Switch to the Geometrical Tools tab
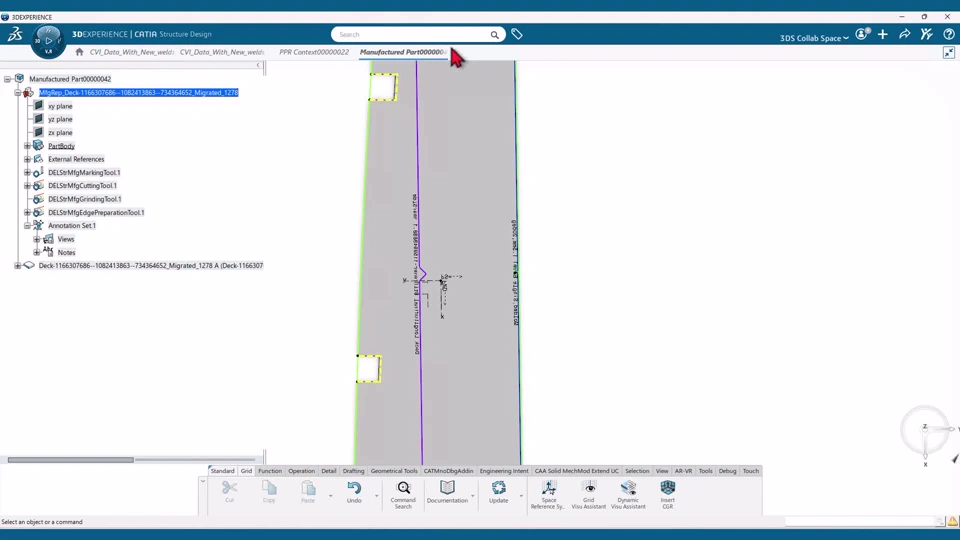 [394, 471]
